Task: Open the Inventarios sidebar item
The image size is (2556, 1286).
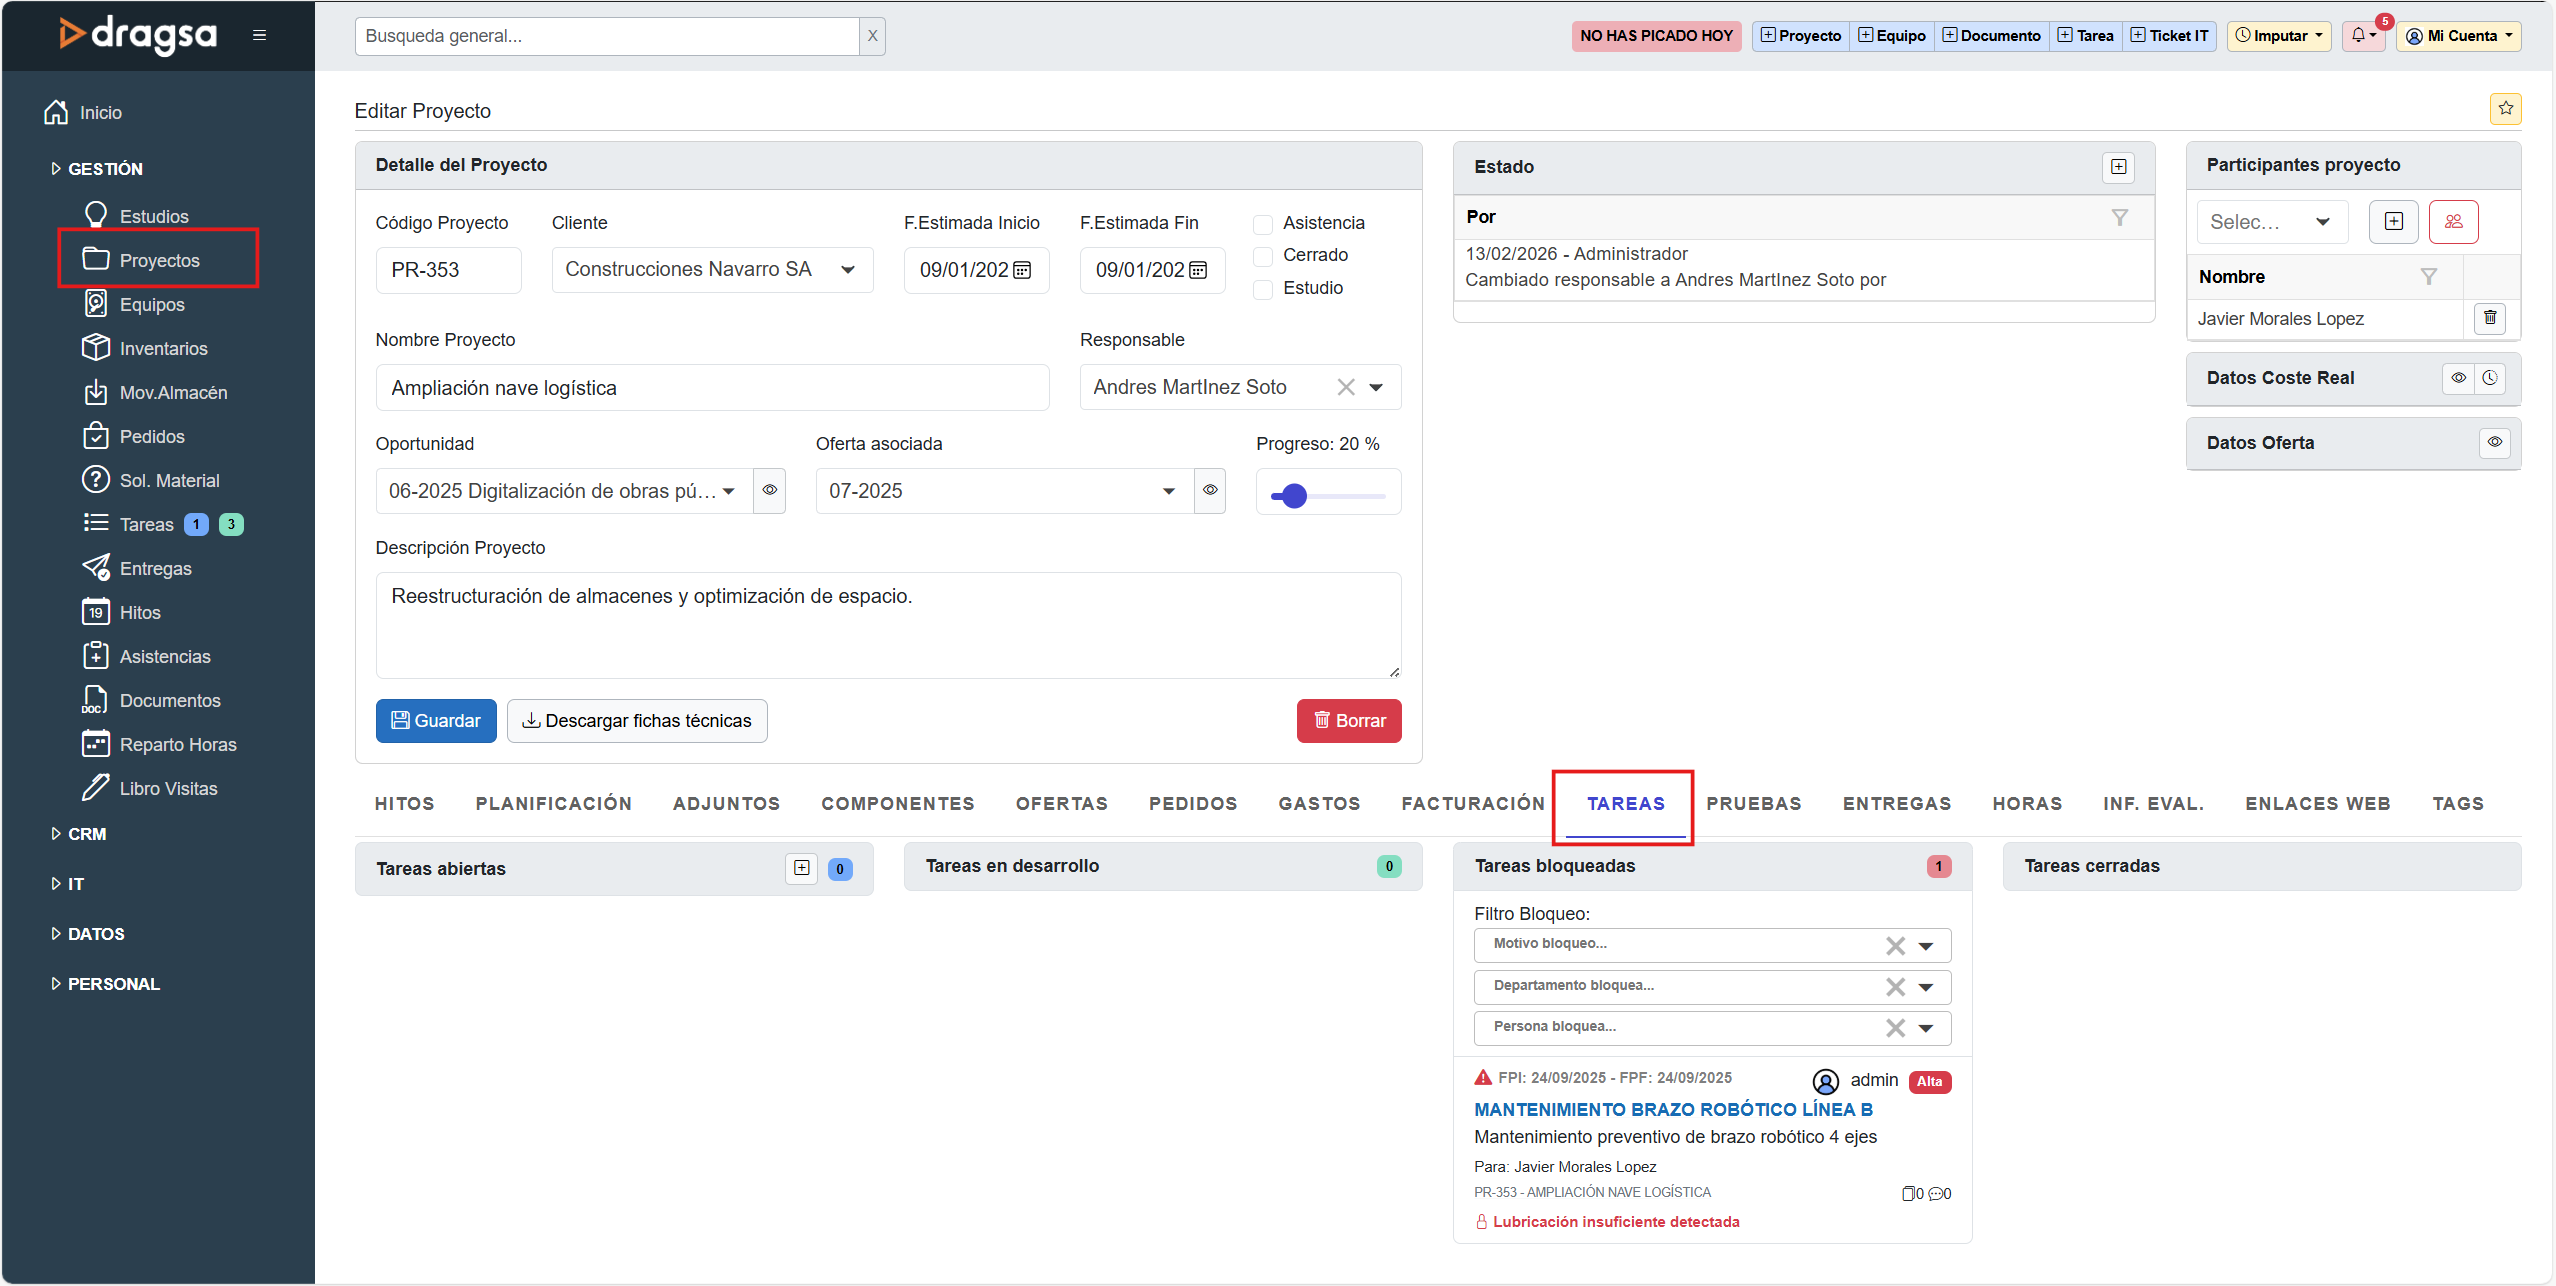Action: tap(163, 349)
